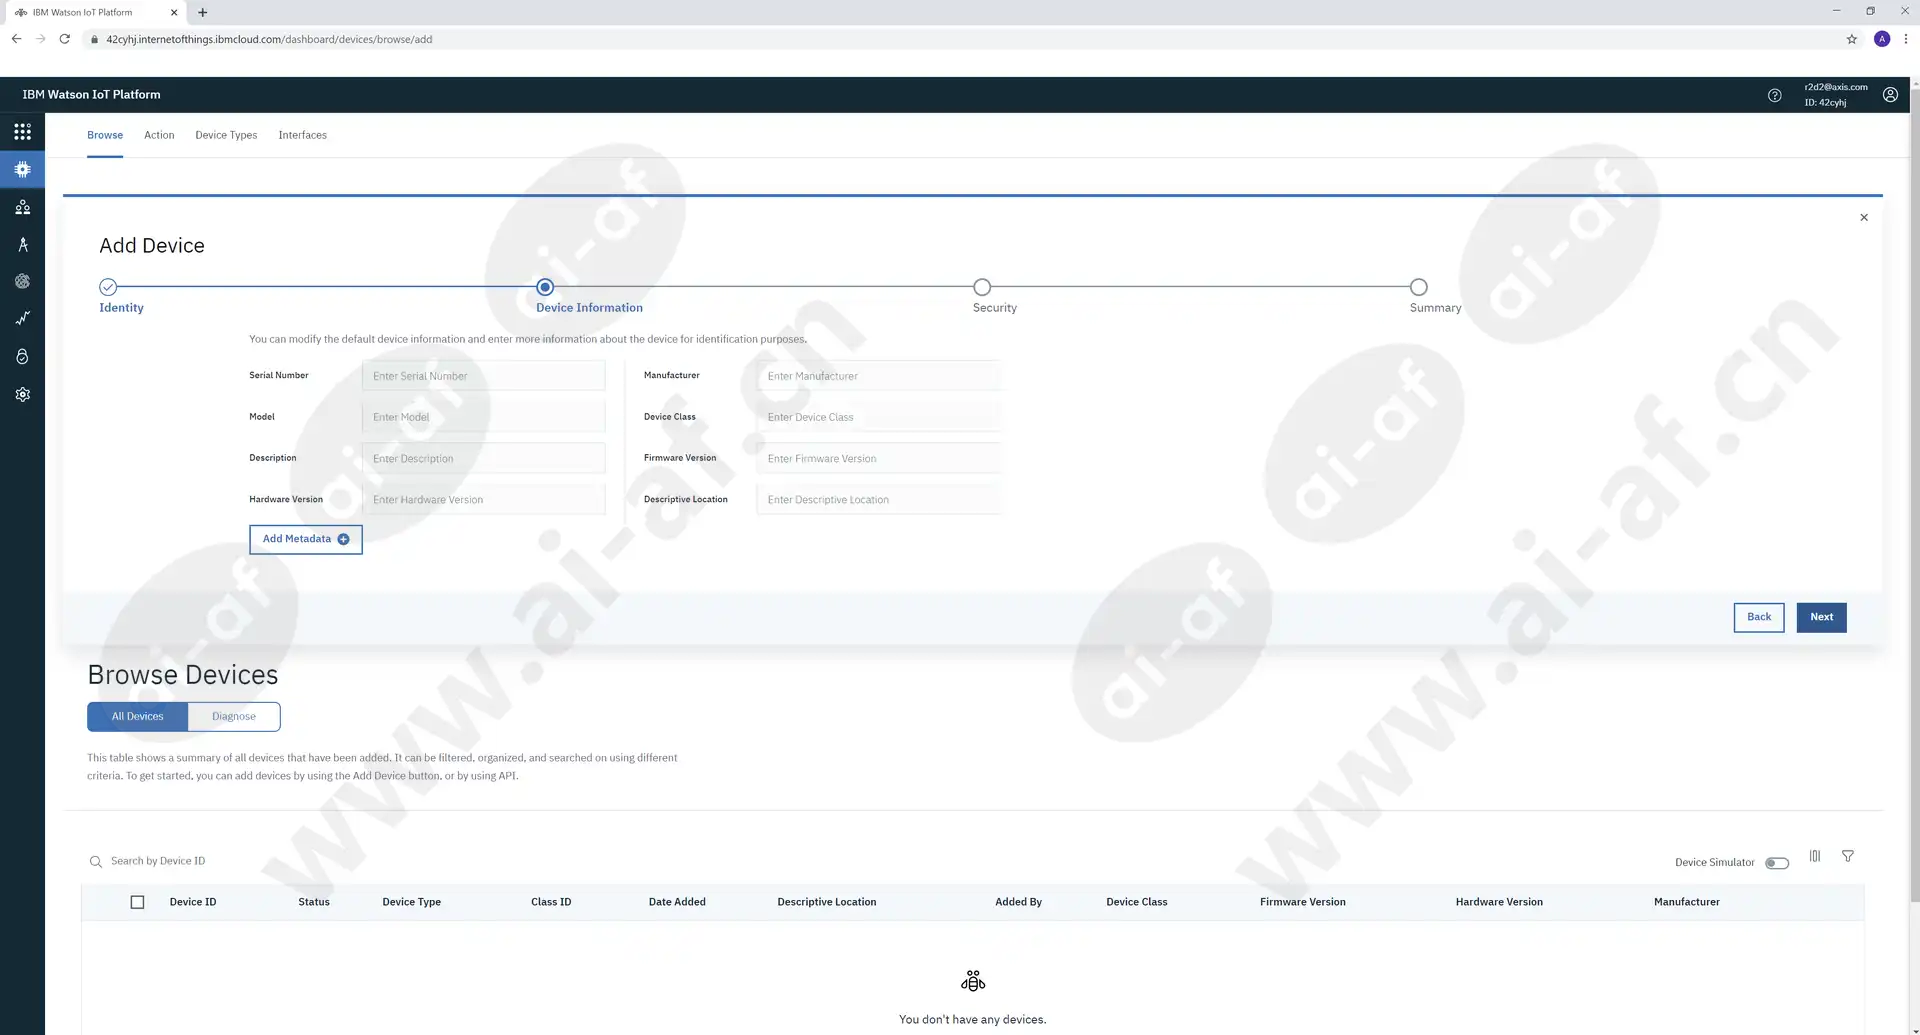Screen dimensions: 1920x1035
Task: Focus the Serial Number input field
Action: coord(483,376)
